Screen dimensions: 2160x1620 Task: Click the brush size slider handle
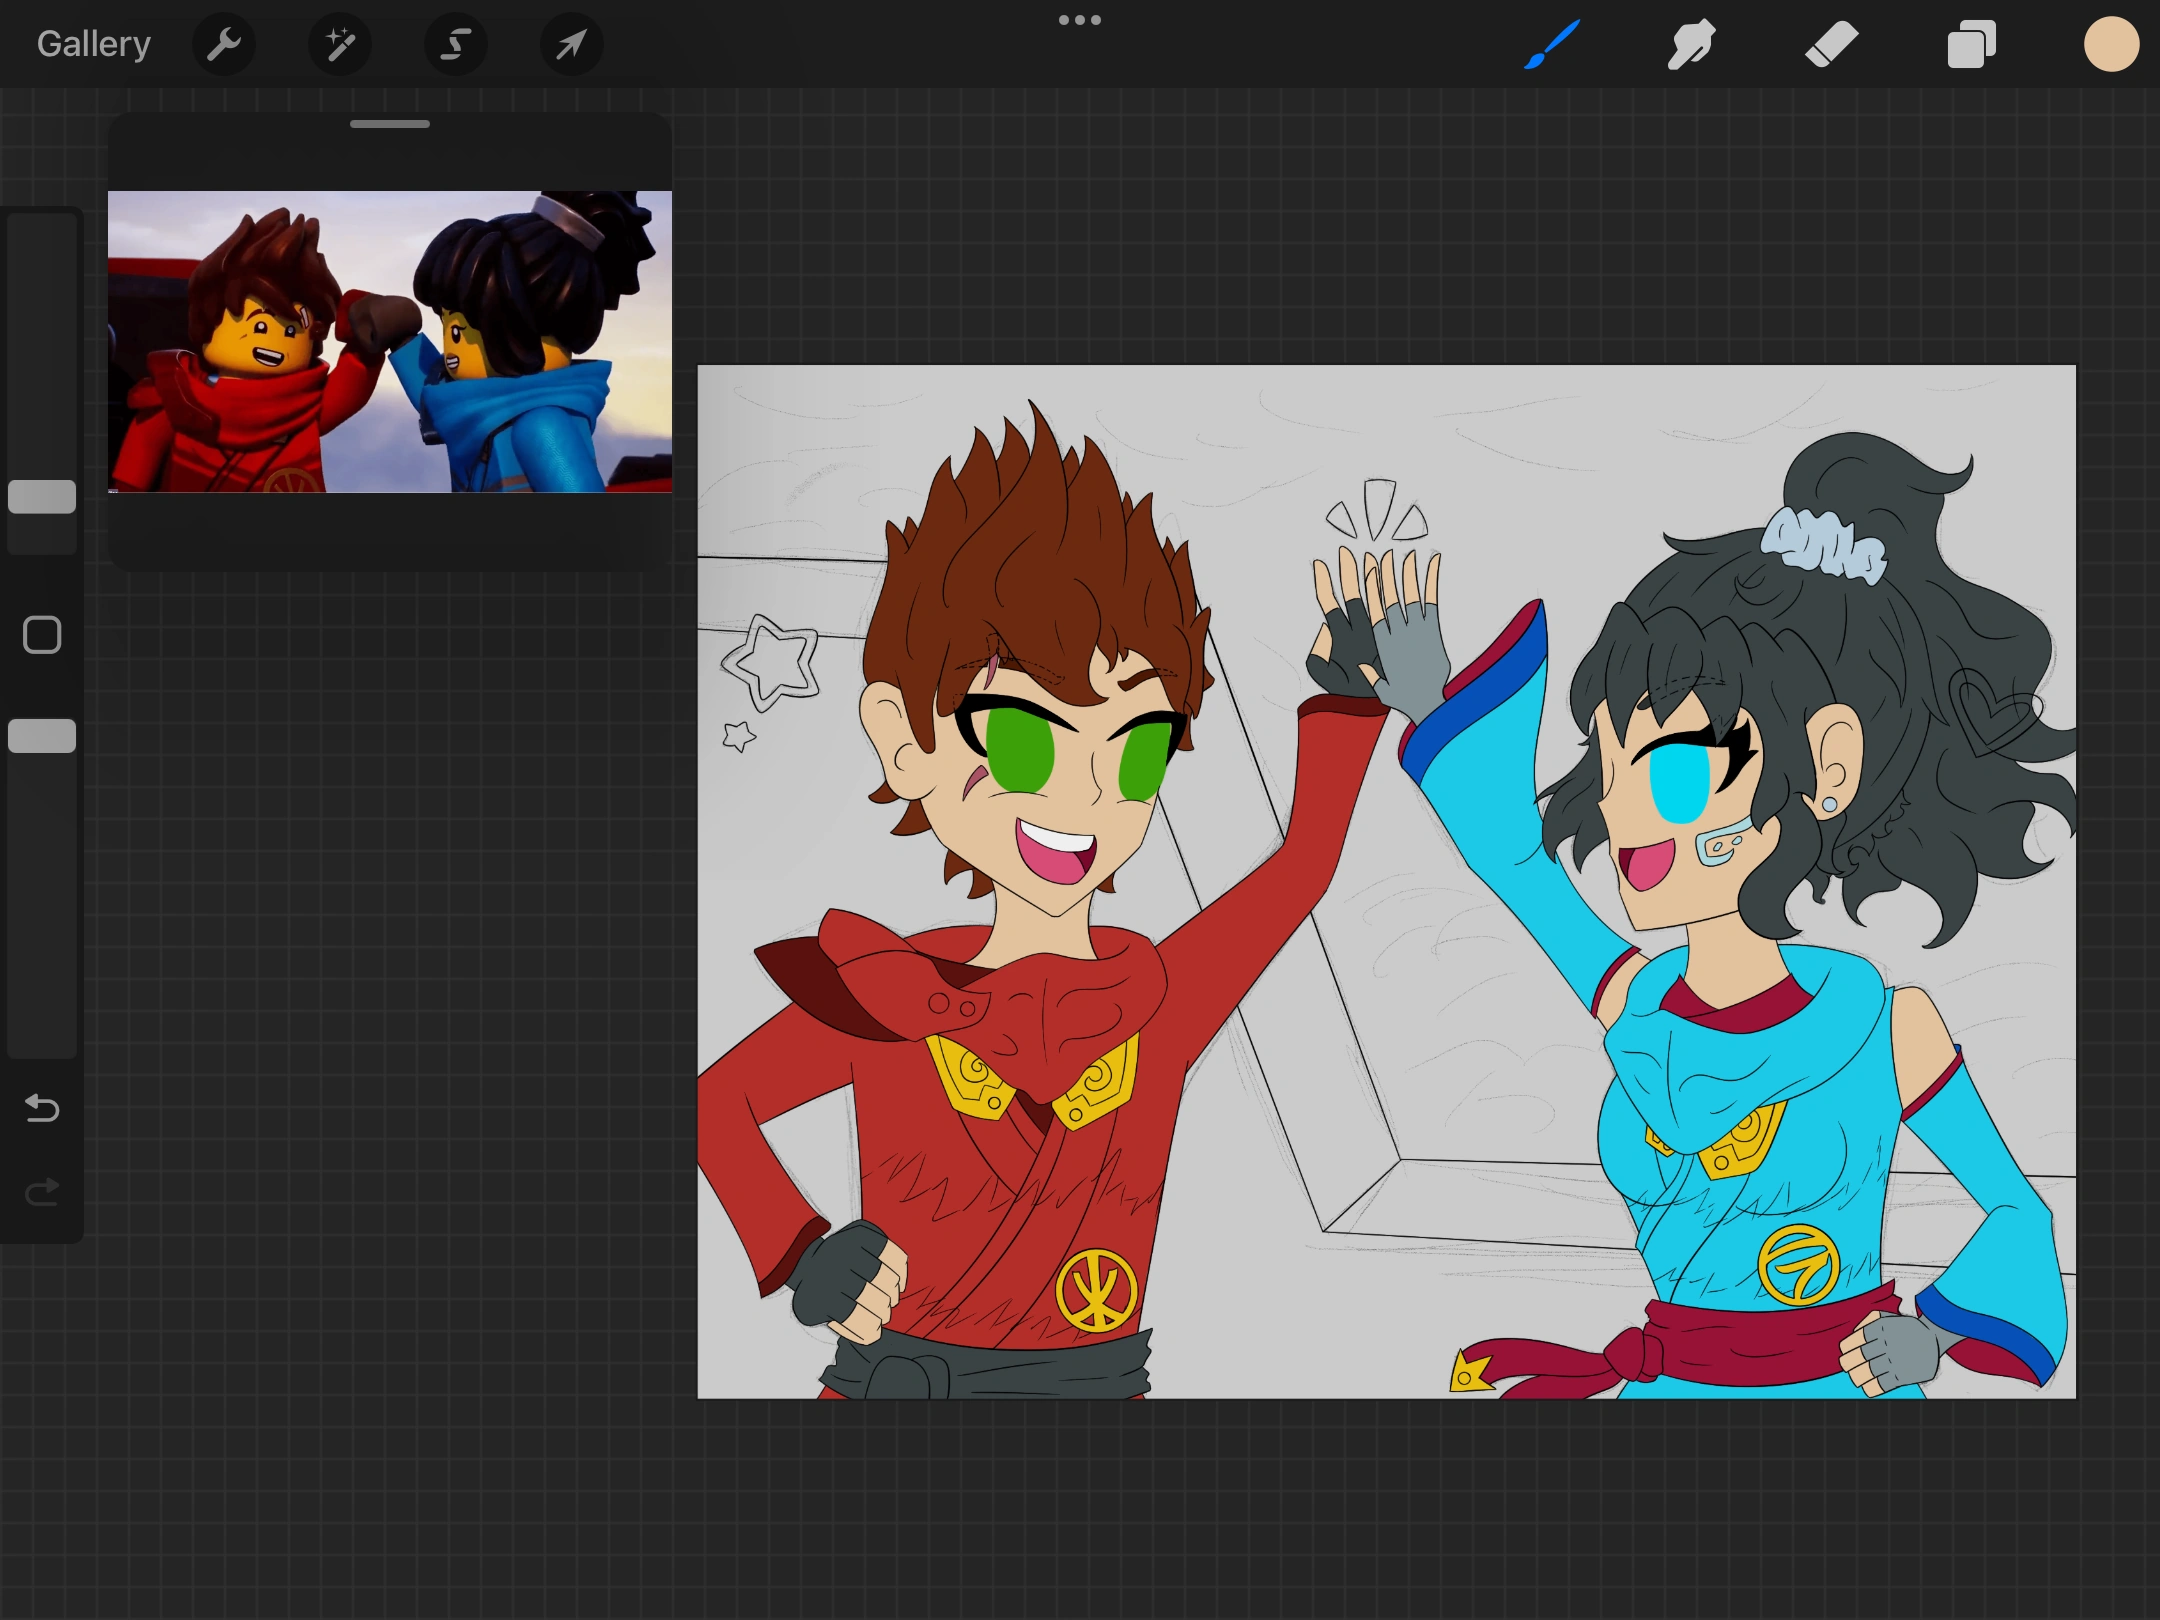click(42, 497)
